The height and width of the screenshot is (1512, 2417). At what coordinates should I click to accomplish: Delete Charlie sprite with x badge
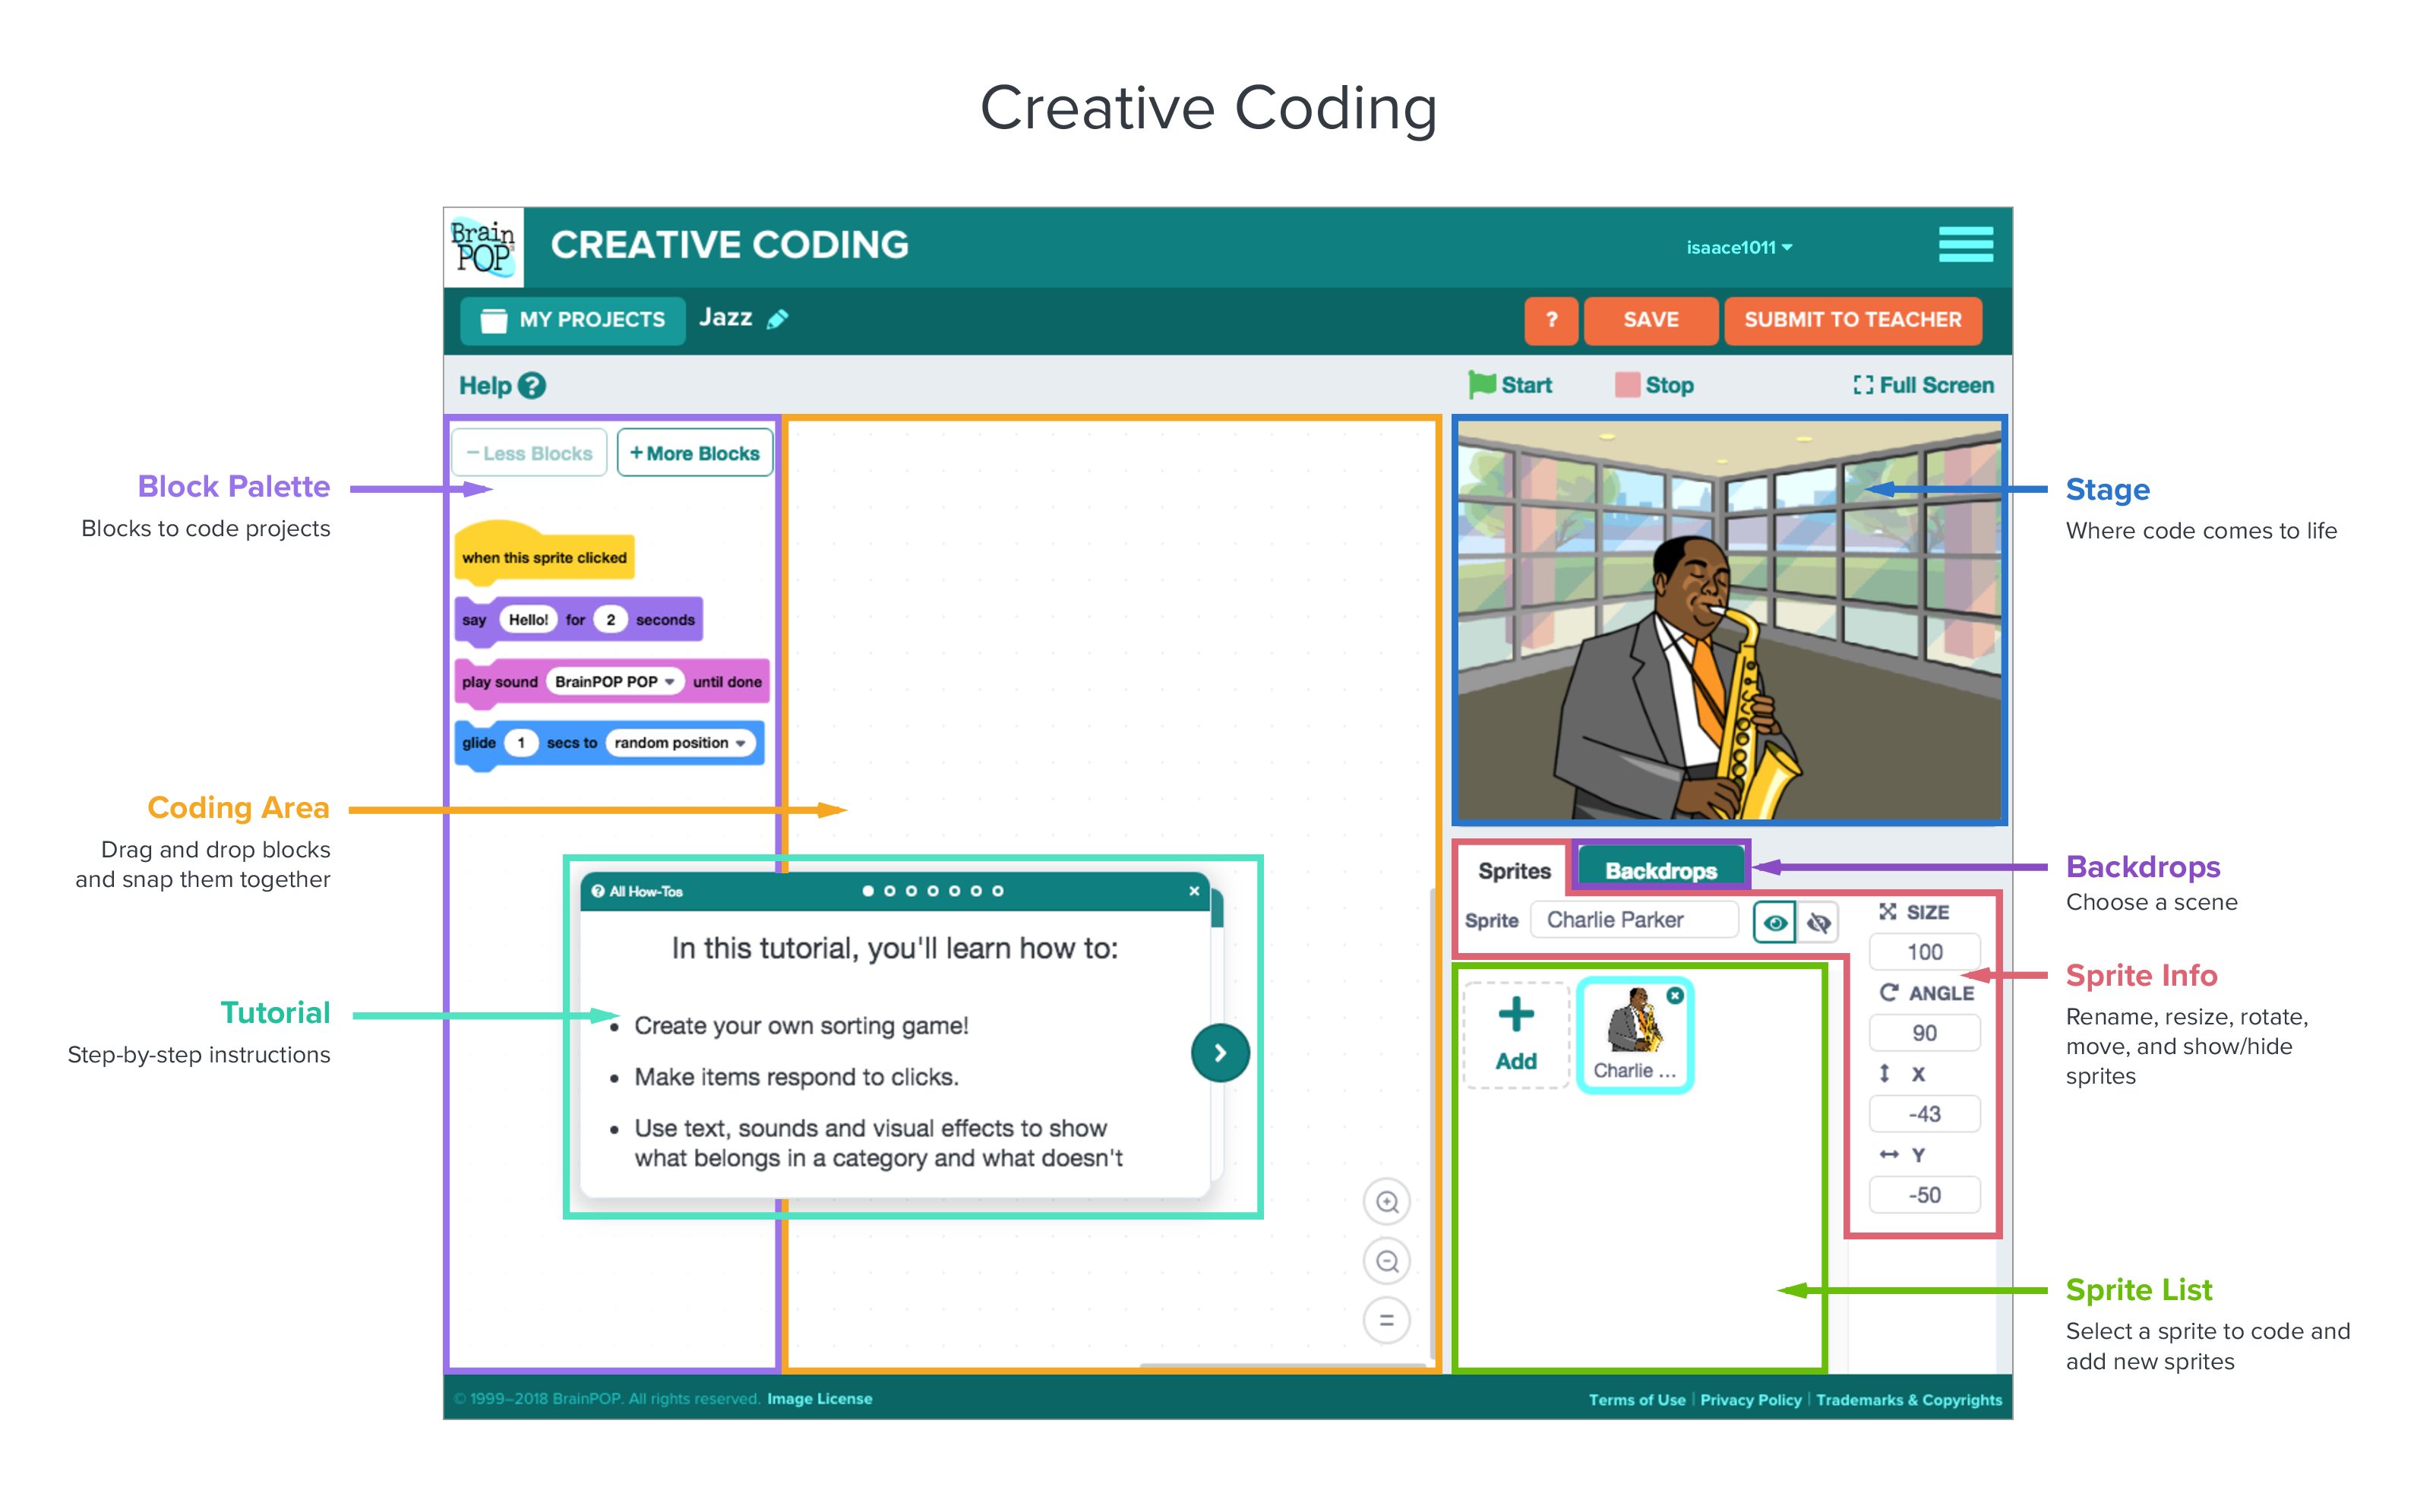pos(1675,995)
